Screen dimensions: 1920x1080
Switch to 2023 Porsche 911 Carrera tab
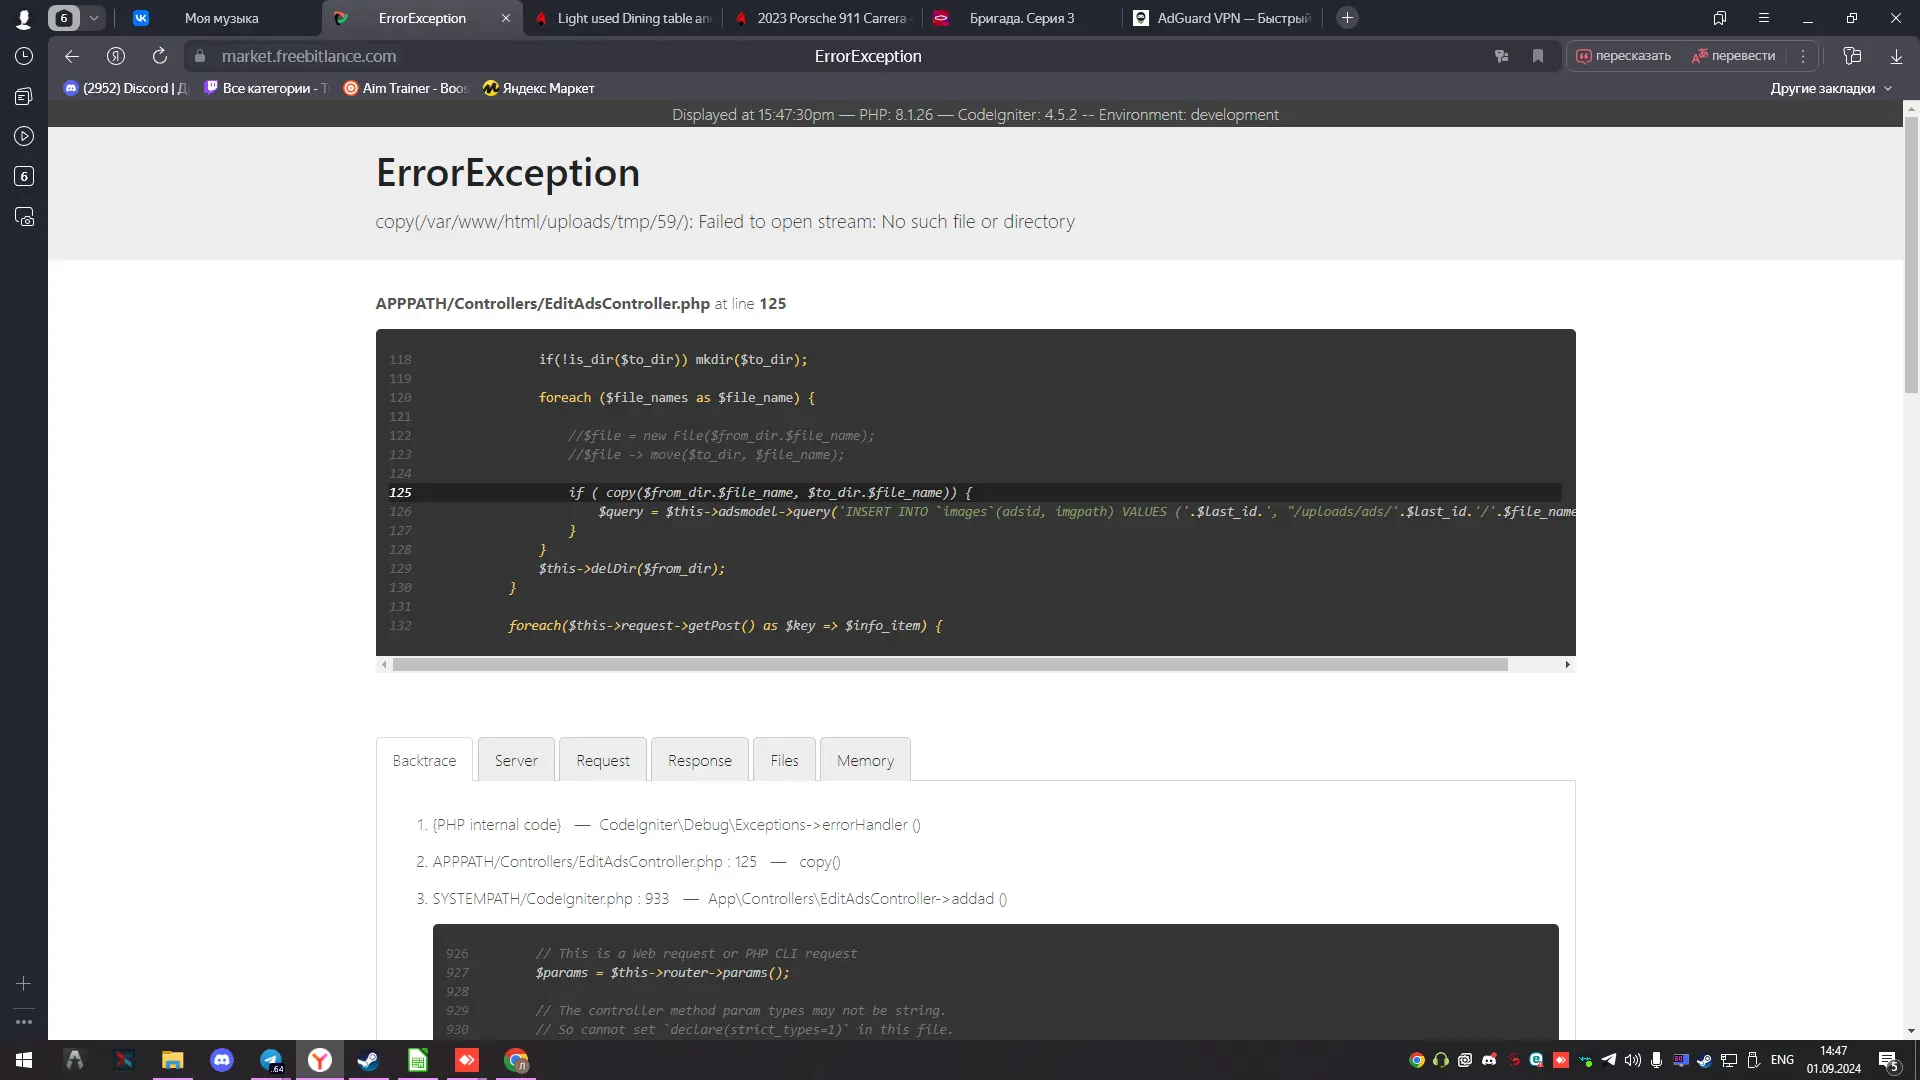(x=823, y=18)
